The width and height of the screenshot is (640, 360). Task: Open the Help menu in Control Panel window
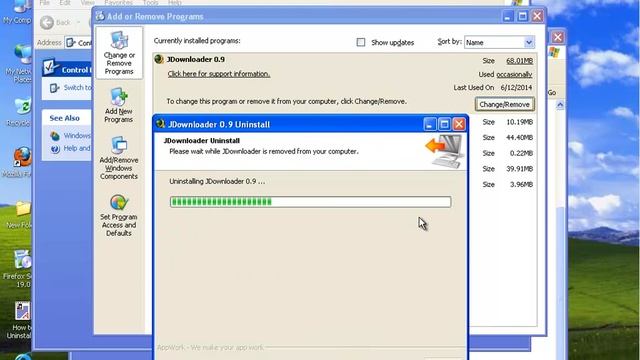[x=174, y=3]
